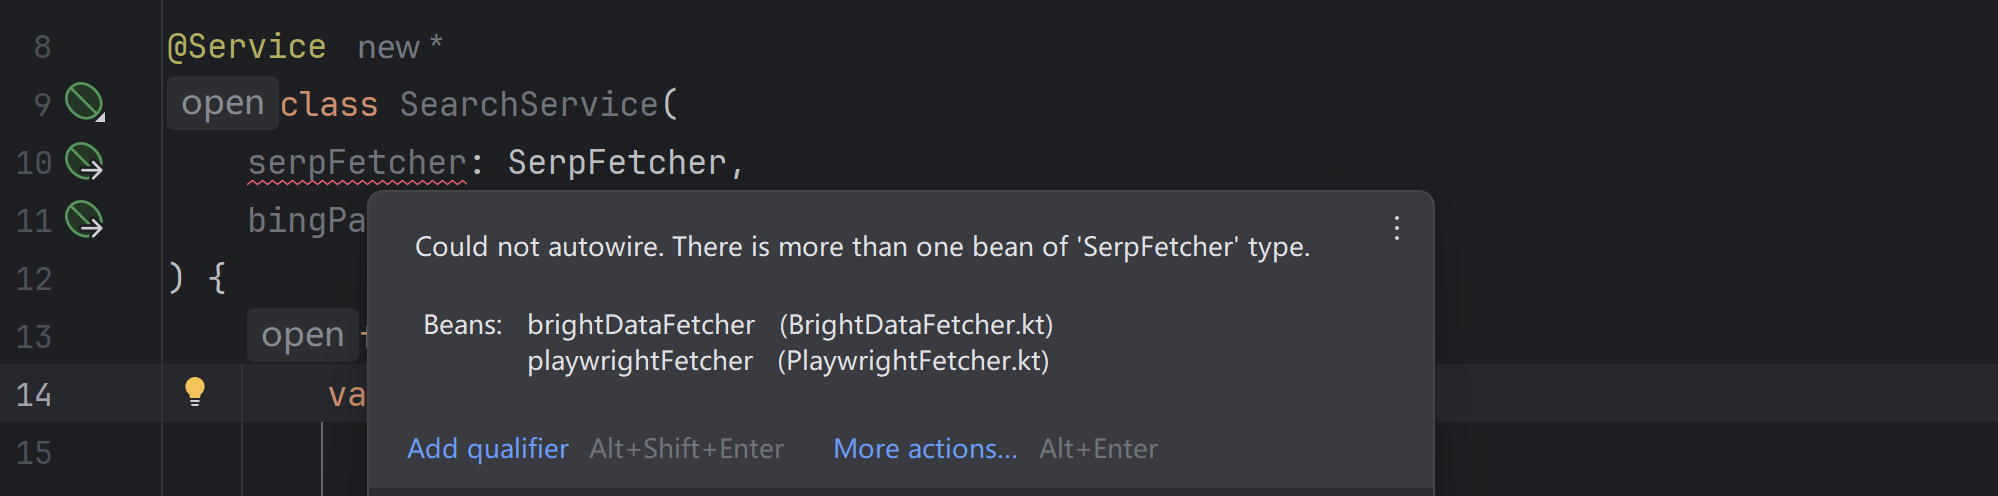Viewport: 1998px width, 496px height.
Task: Click the autowired bean gutter icon on line 11
Action: pos(85,219)
